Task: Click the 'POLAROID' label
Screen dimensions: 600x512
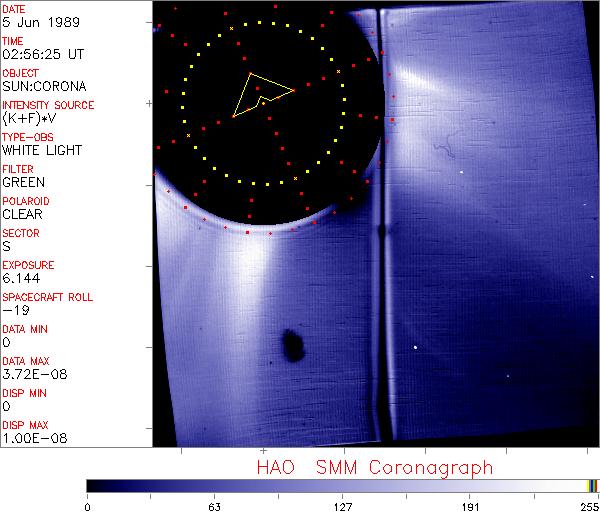Action: click(x=26, y=201)
